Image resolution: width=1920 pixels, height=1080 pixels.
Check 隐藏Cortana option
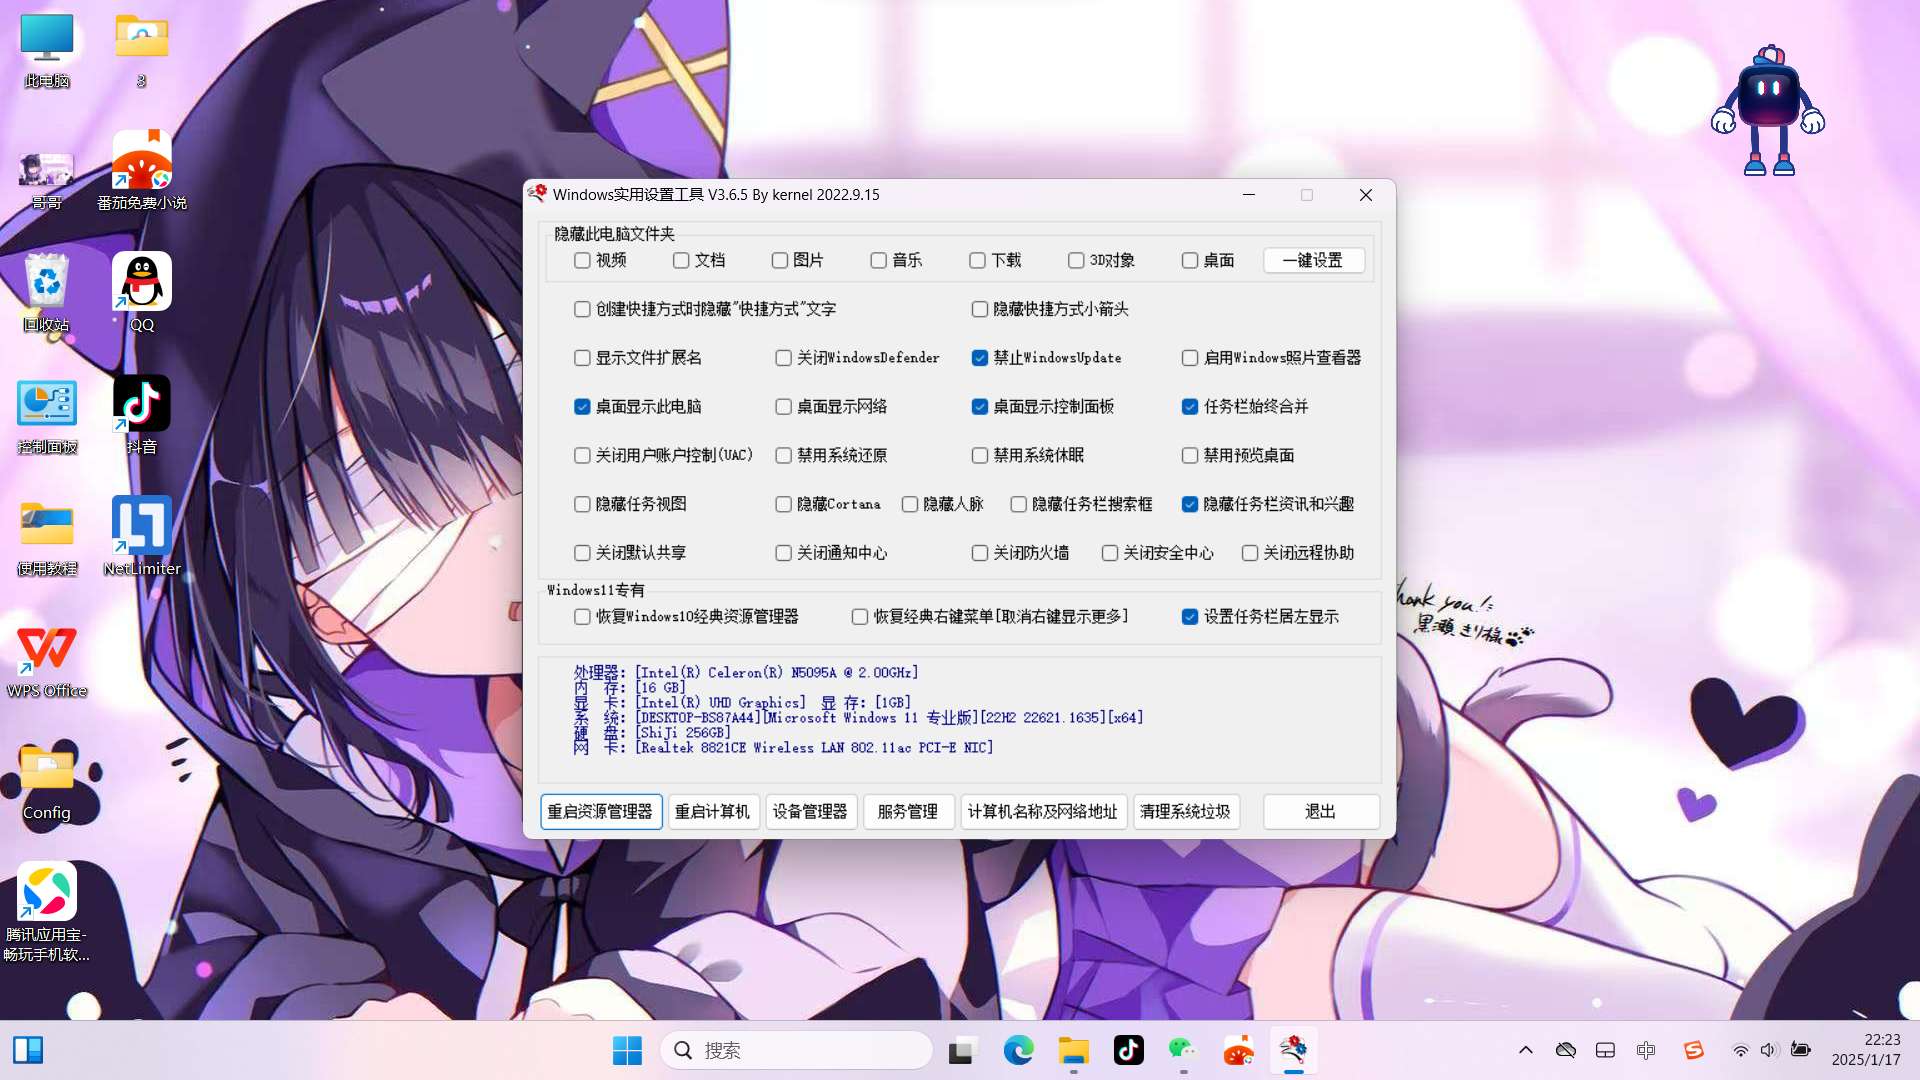coord(784,505)
